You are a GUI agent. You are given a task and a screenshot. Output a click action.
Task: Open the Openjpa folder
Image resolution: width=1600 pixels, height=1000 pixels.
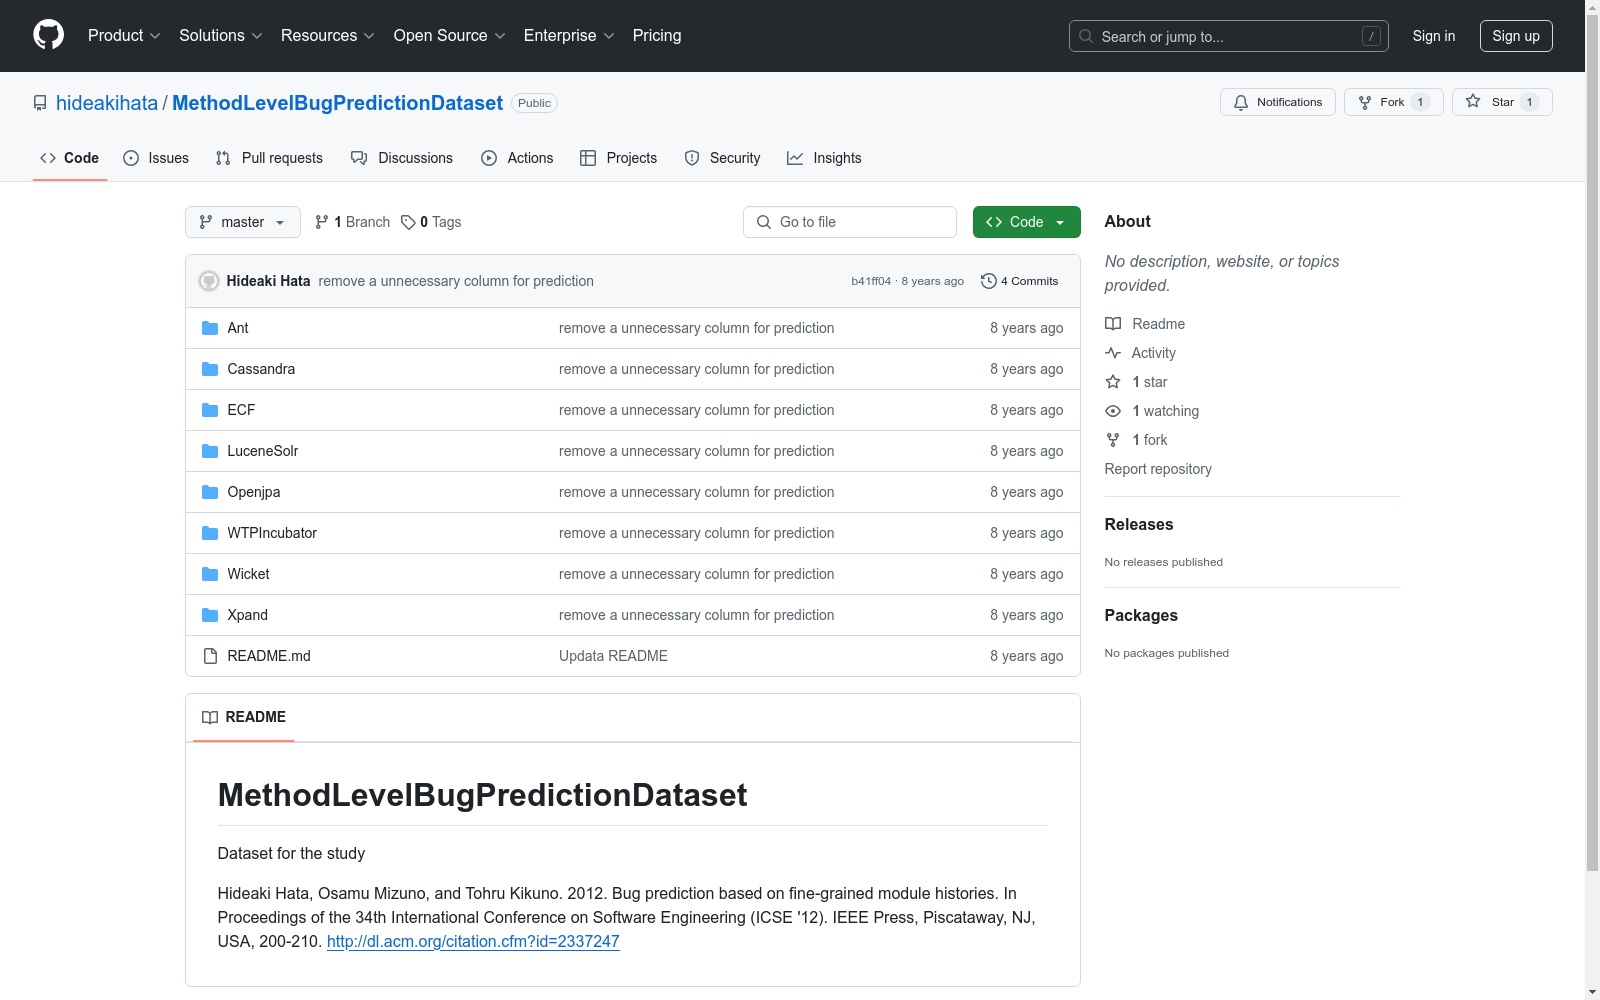pos(254,492)
